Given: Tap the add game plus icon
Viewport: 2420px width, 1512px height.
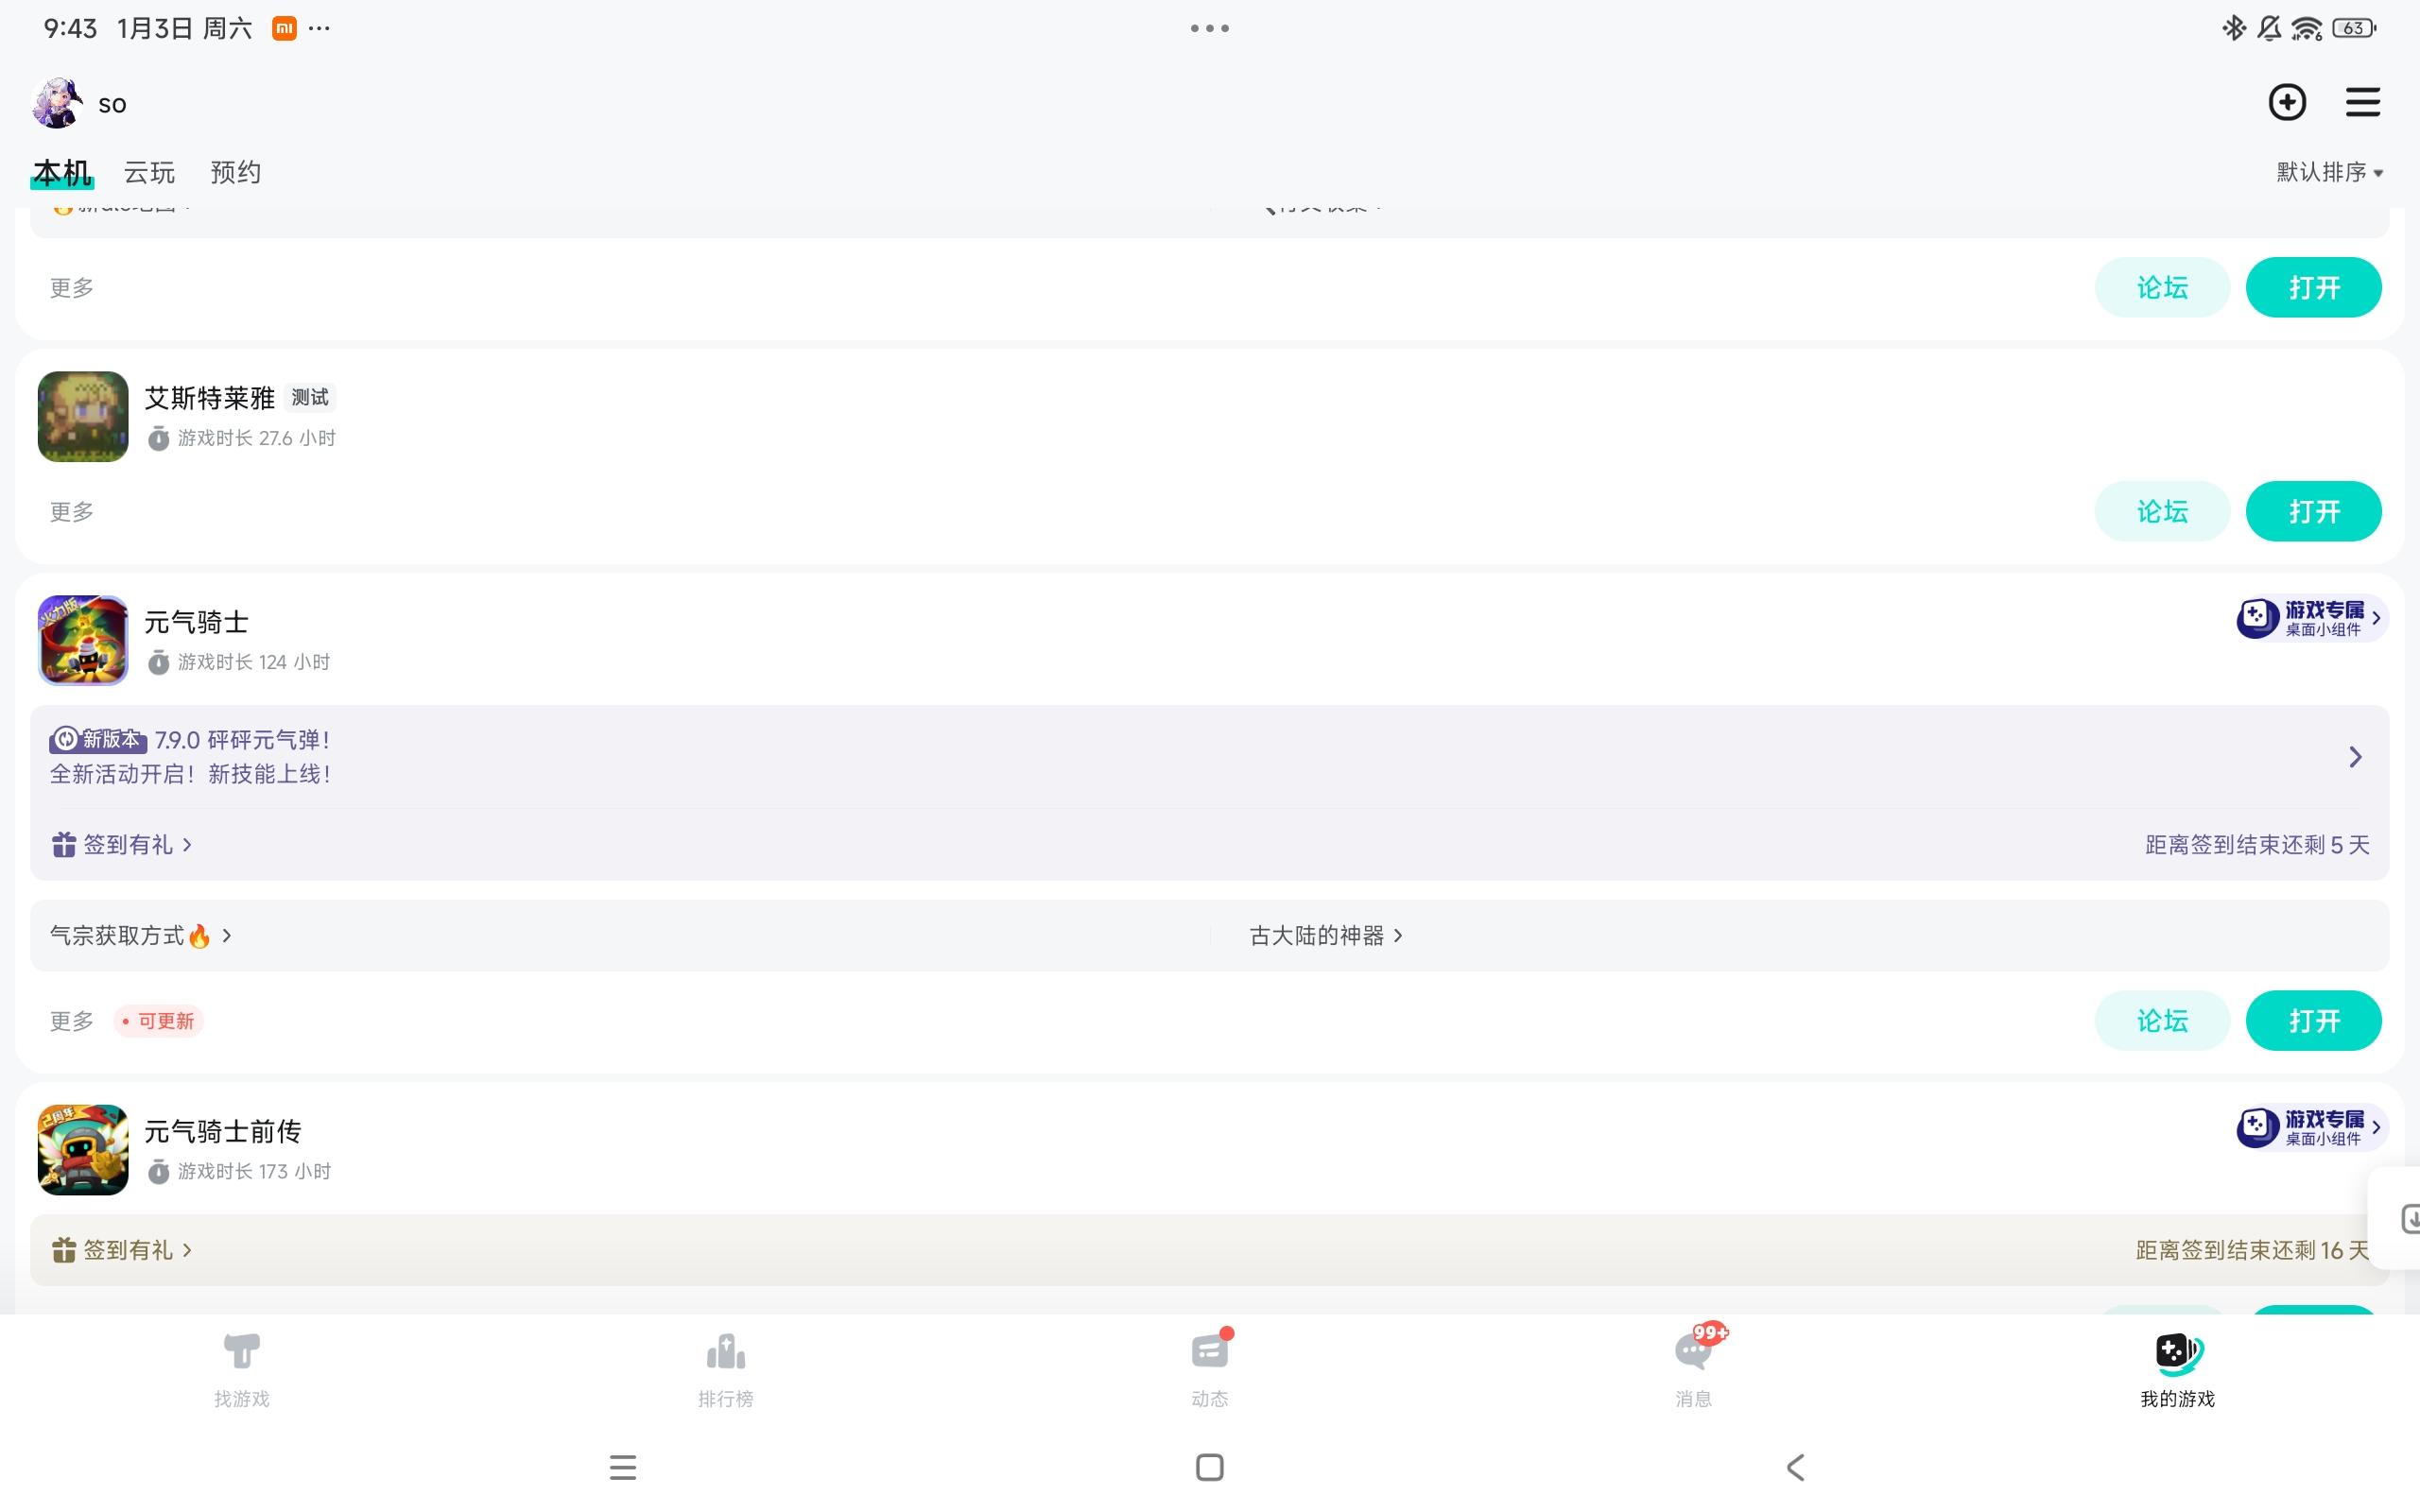Looking at the screenshot, I should coord(2287,102).
